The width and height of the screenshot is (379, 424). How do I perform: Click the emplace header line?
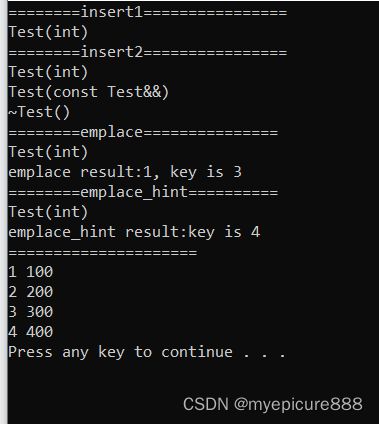(143, 132)
